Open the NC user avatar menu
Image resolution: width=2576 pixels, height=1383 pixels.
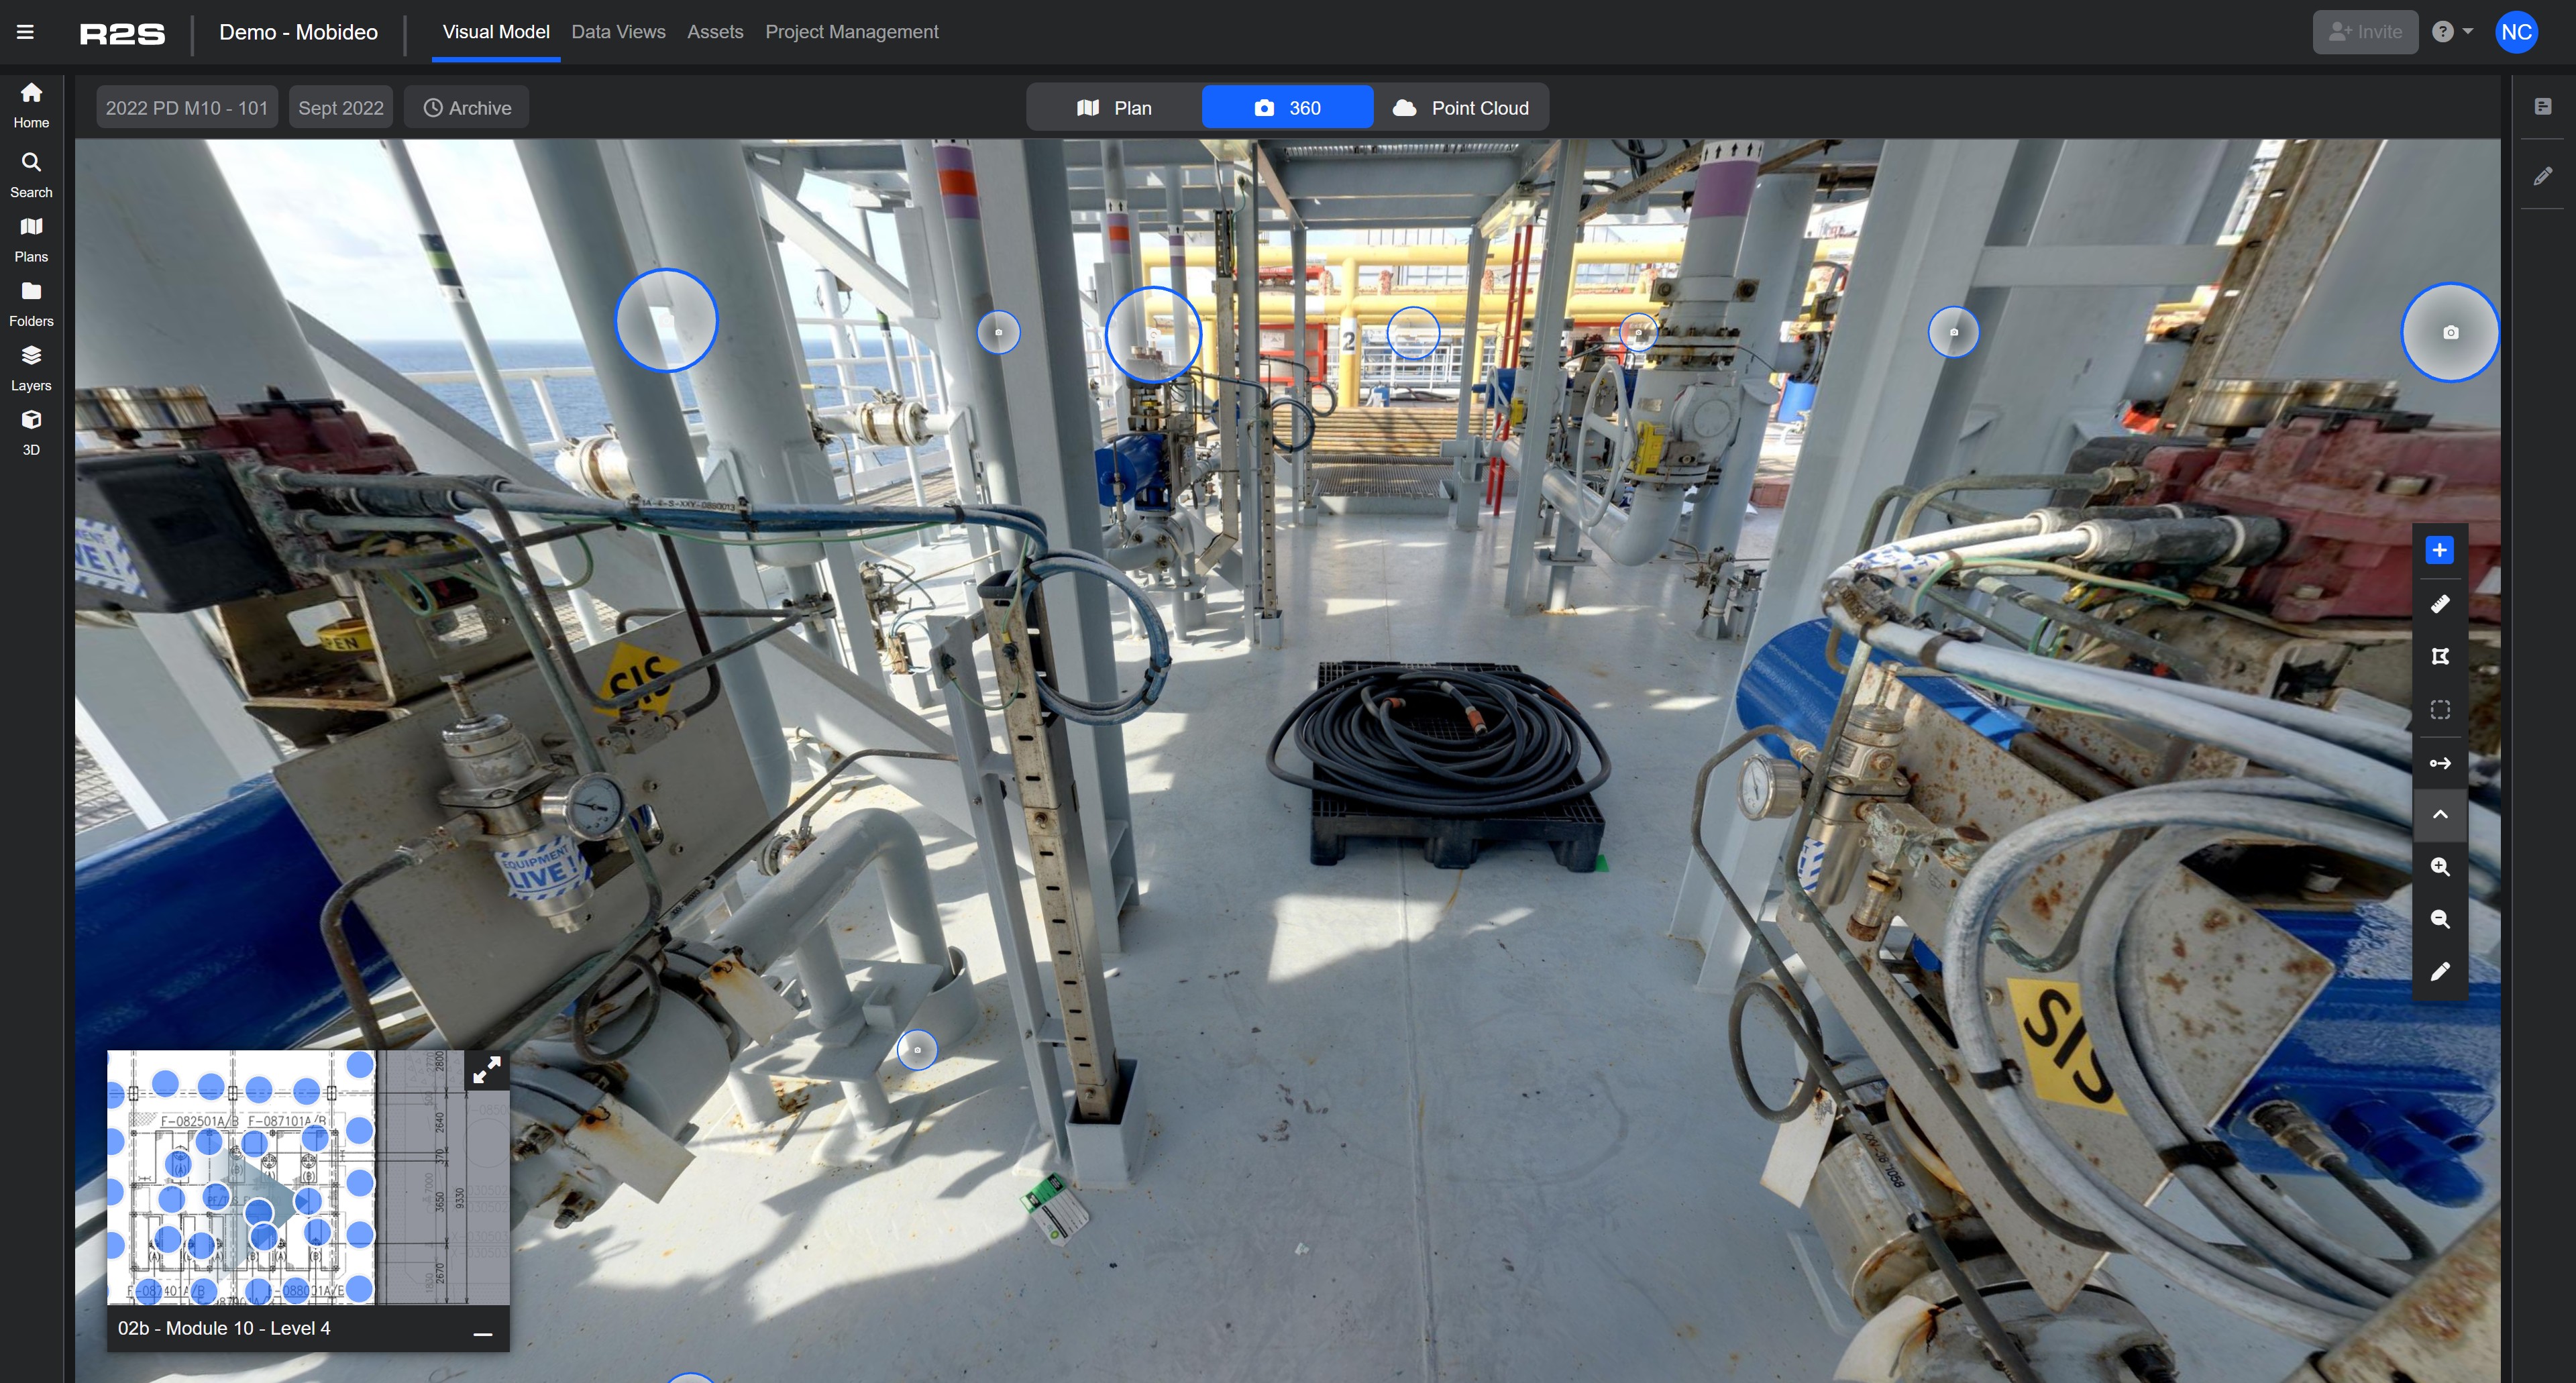click(x=2516, y=32)
